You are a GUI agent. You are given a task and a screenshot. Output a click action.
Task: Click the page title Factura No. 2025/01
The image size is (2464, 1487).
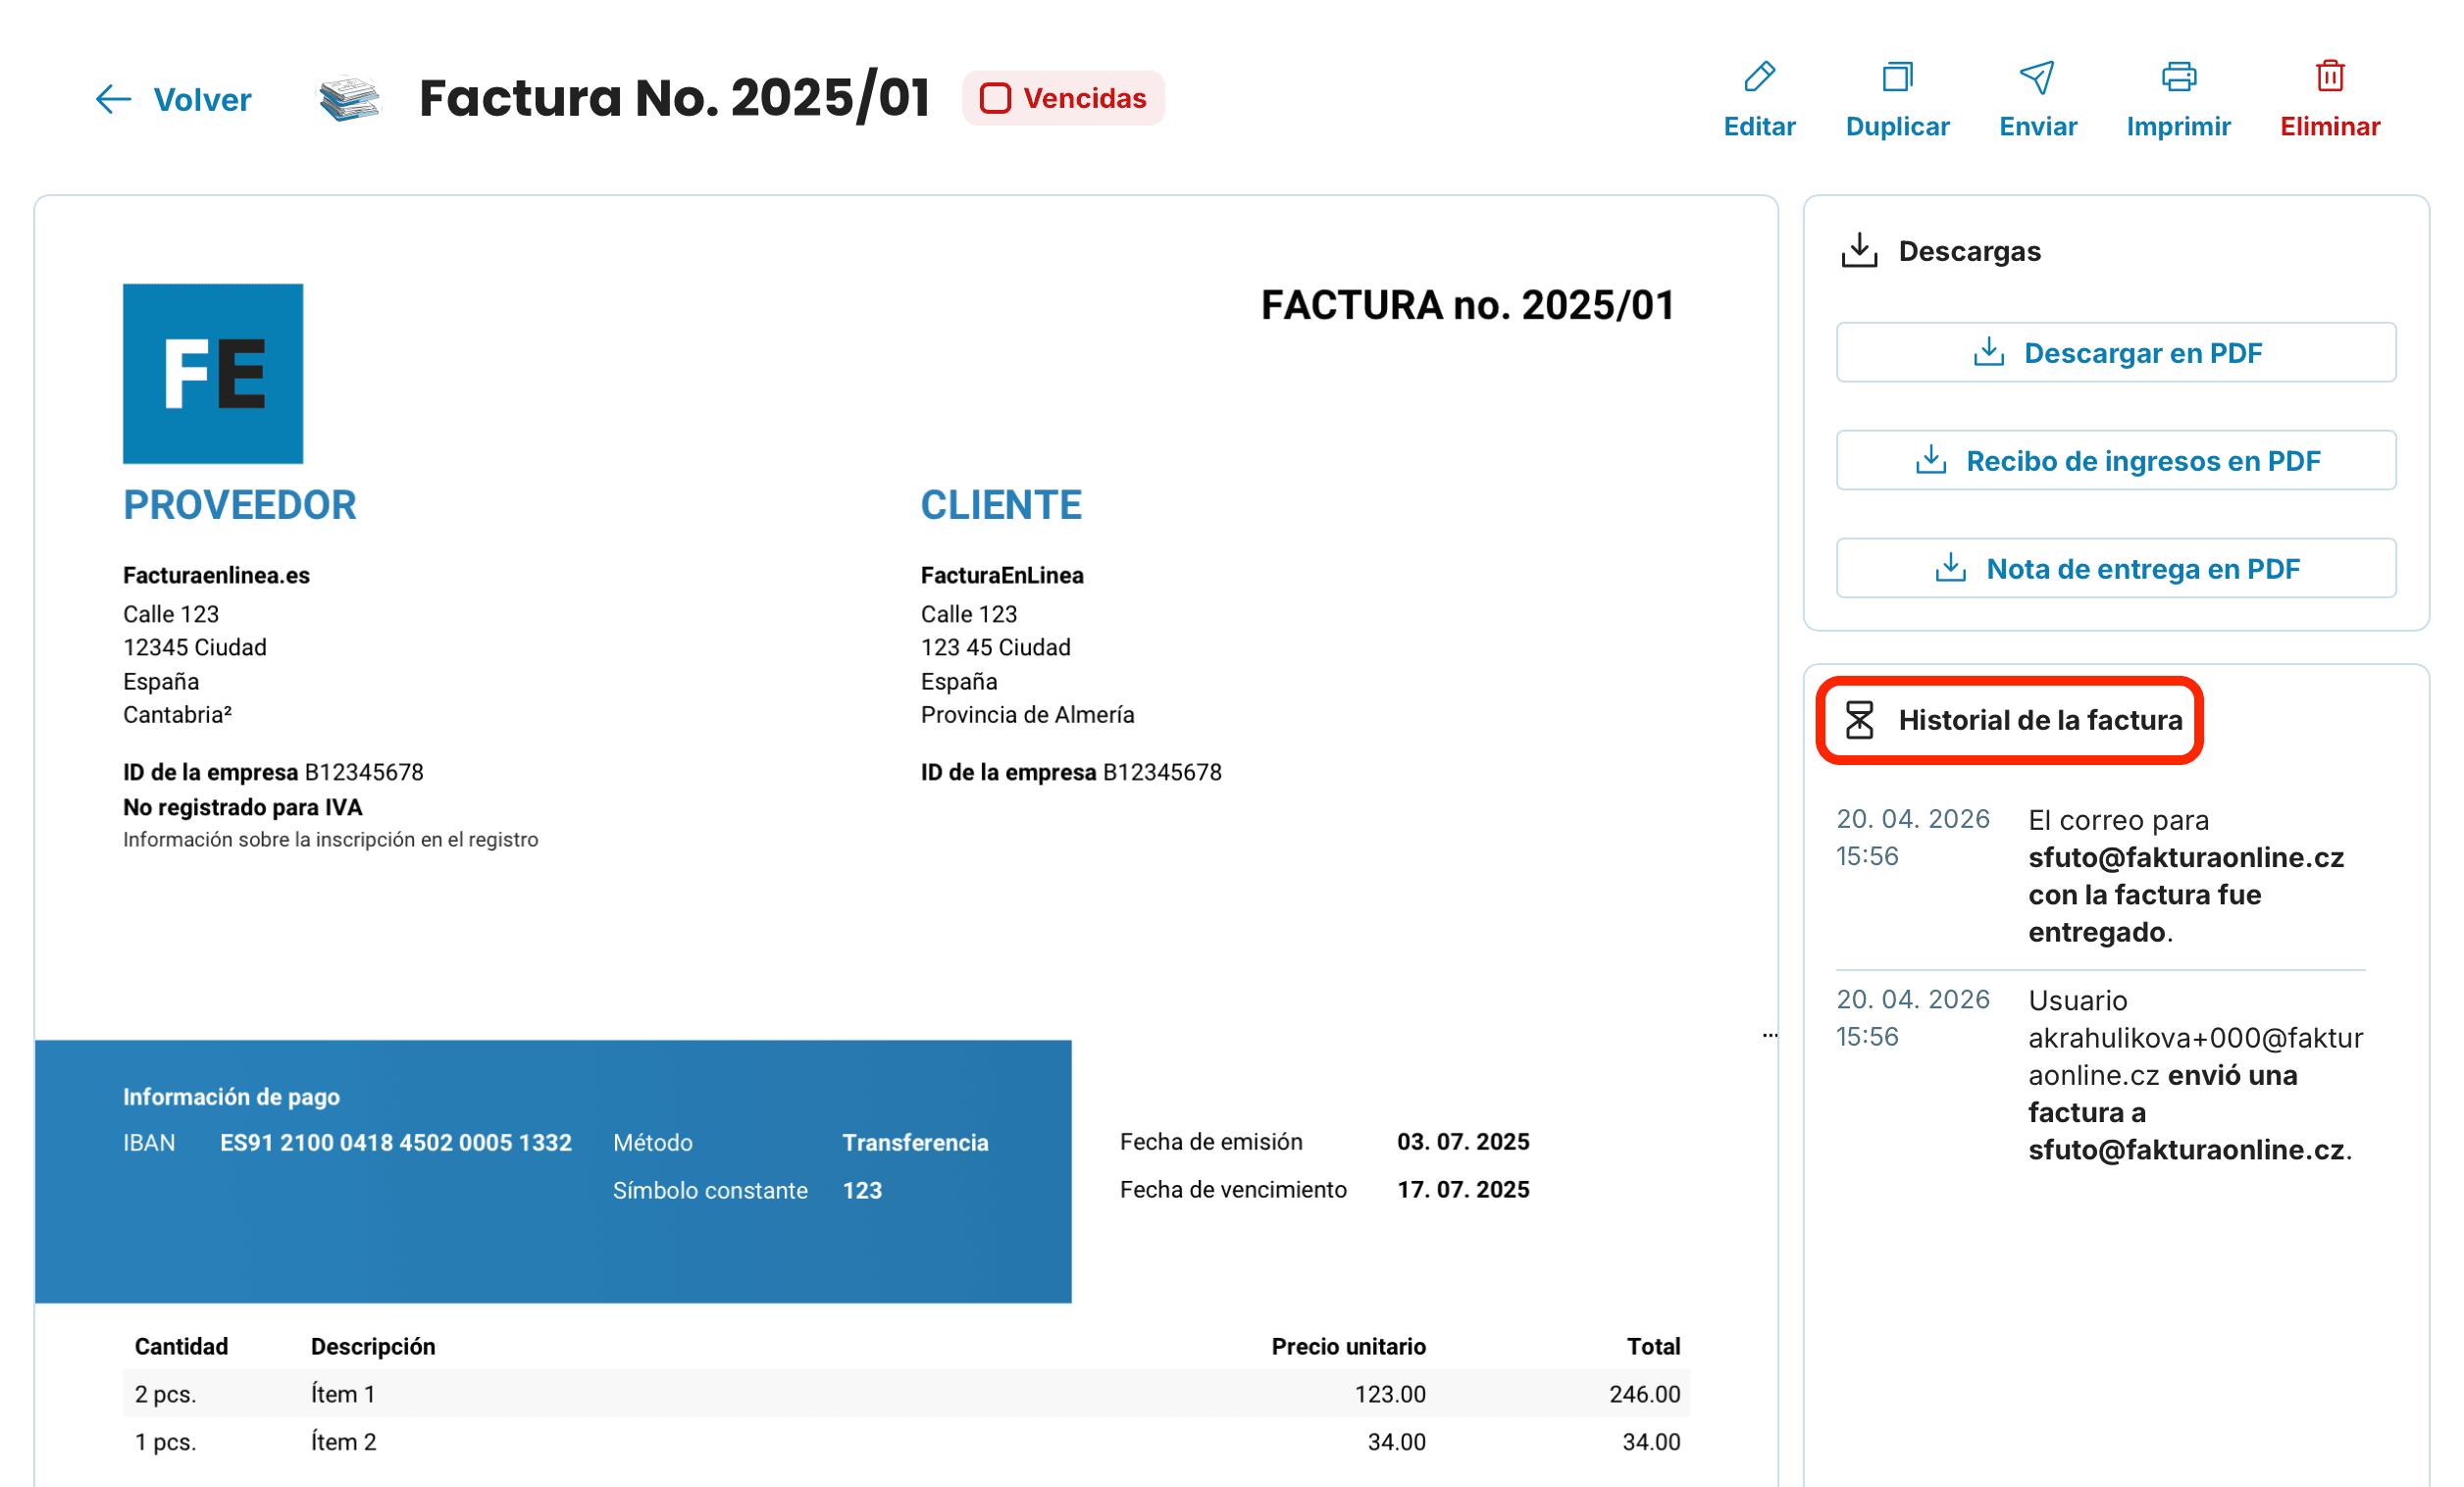pos(674,98)
